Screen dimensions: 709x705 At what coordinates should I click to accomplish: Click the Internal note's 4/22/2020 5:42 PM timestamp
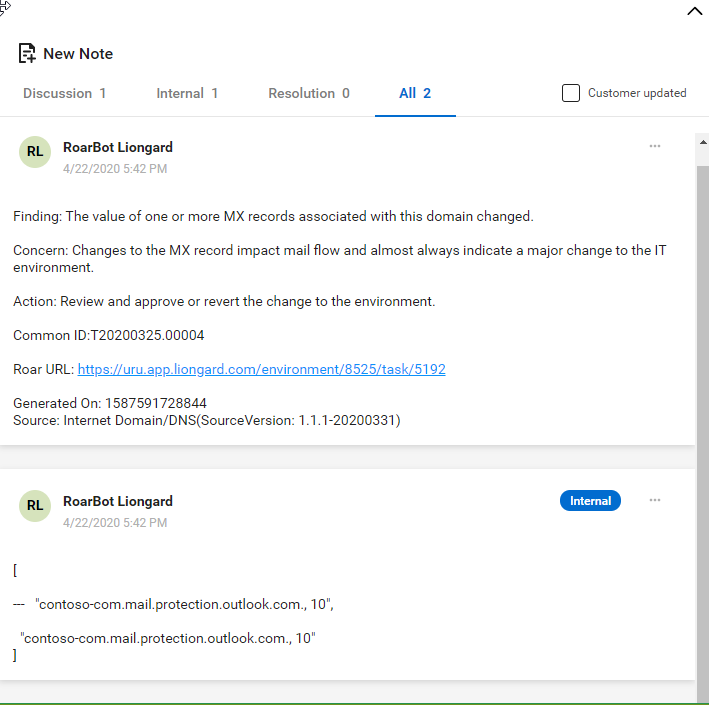coord(115,523)
